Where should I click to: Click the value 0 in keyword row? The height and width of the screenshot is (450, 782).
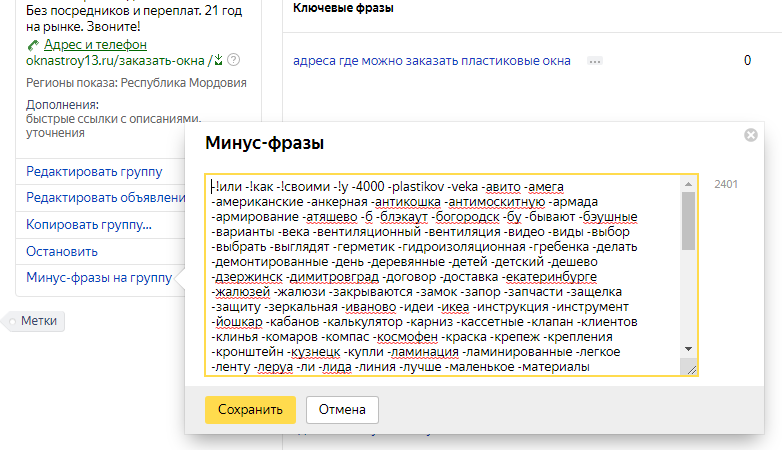[747, 60]
